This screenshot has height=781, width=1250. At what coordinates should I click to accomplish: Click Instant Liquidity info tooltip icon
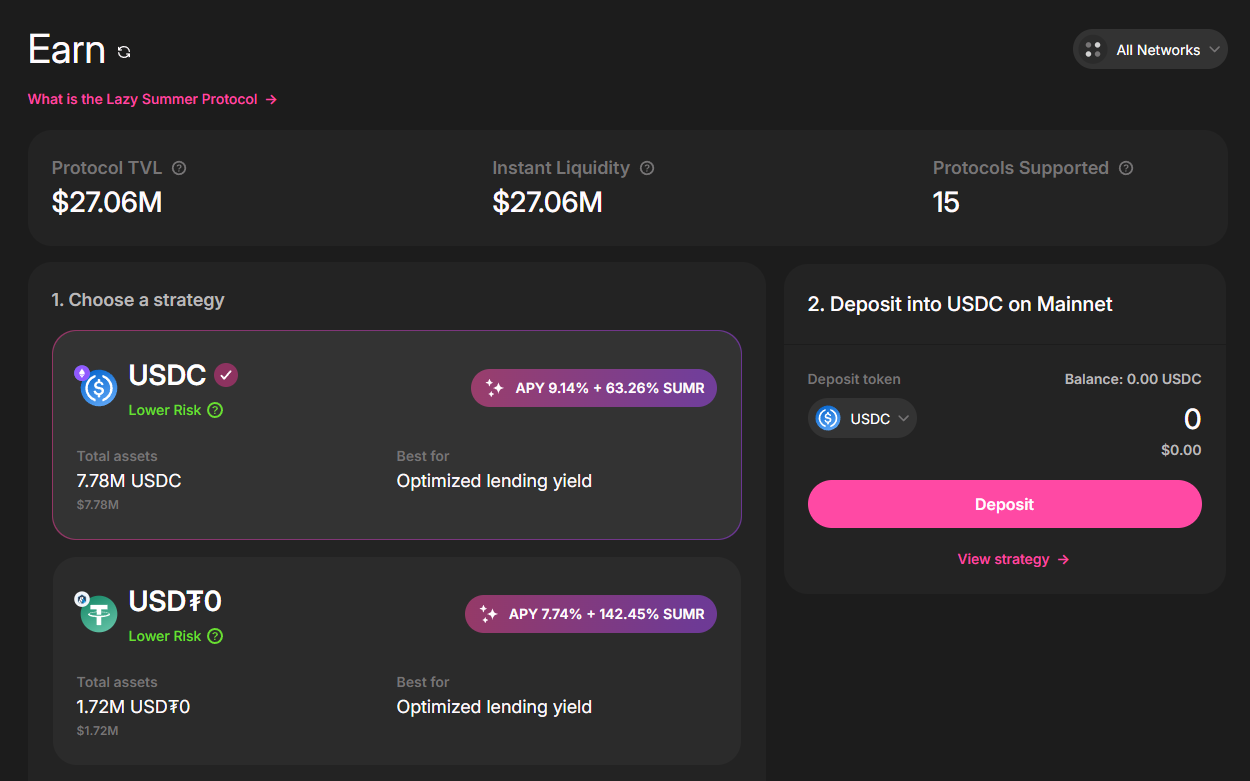647,168
